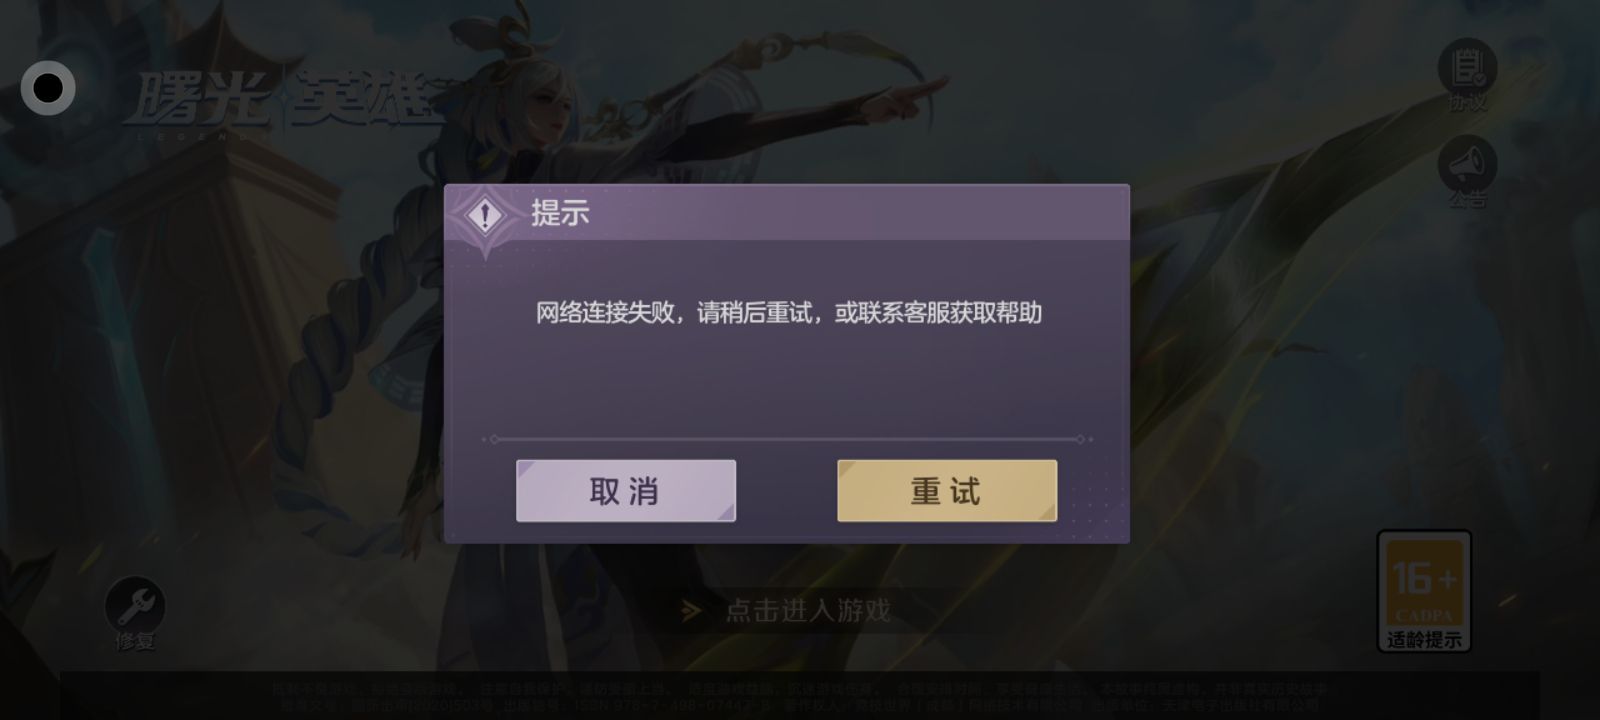Tap the 重试 retry button
Image resolution: width=1600 pixels, height=720 pixels.
pyautogui.click(x=946, y=491)
